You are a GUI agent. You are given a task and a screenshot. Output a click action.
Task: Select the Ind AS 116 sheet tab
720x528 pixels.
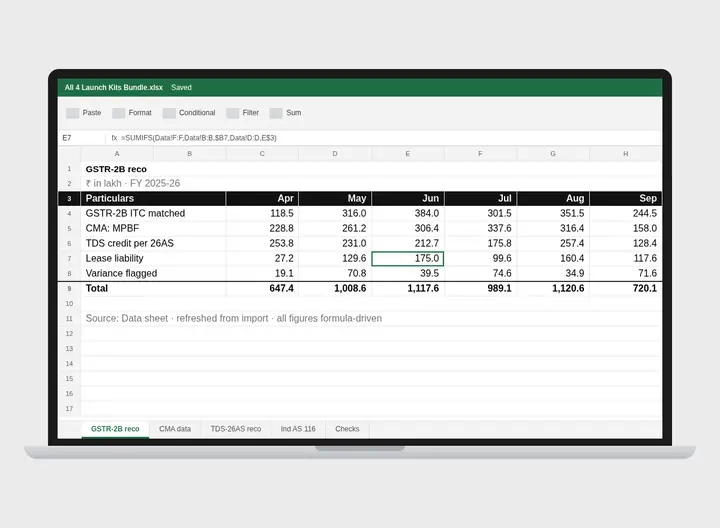pos(298,429)
